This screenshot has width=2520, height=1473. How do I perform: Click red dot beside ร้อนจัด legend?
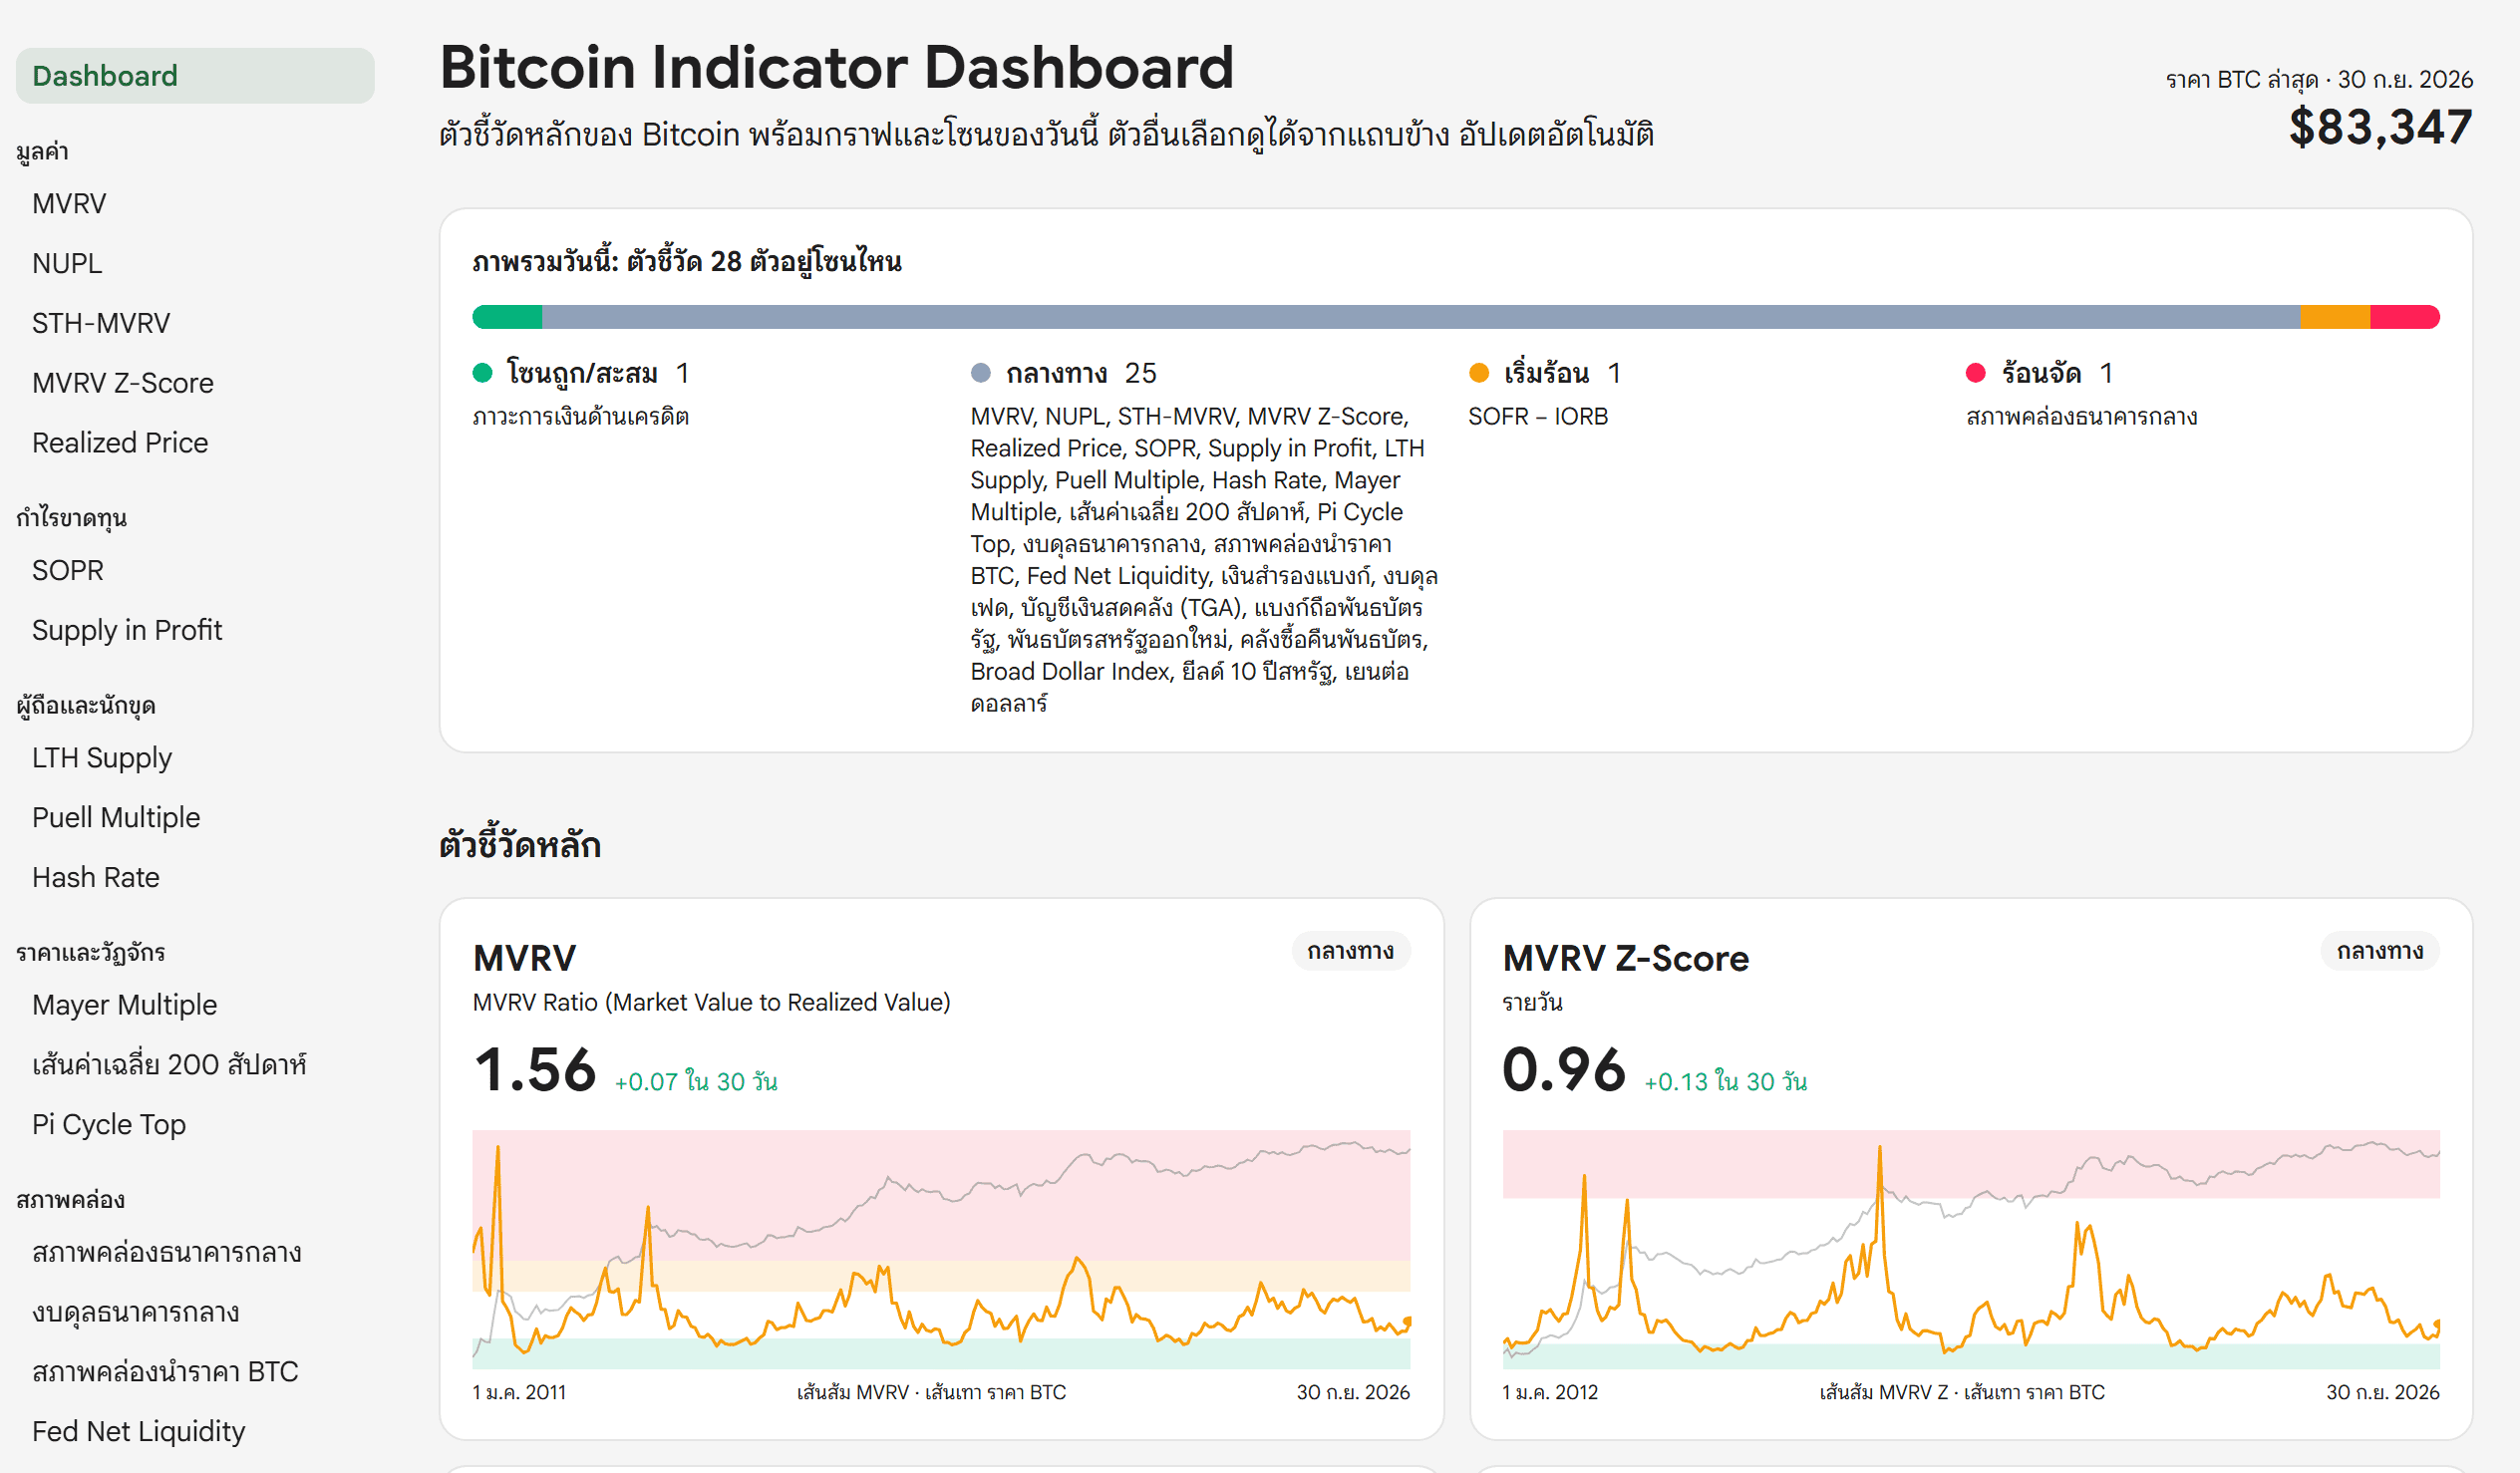coord(1976,373)
